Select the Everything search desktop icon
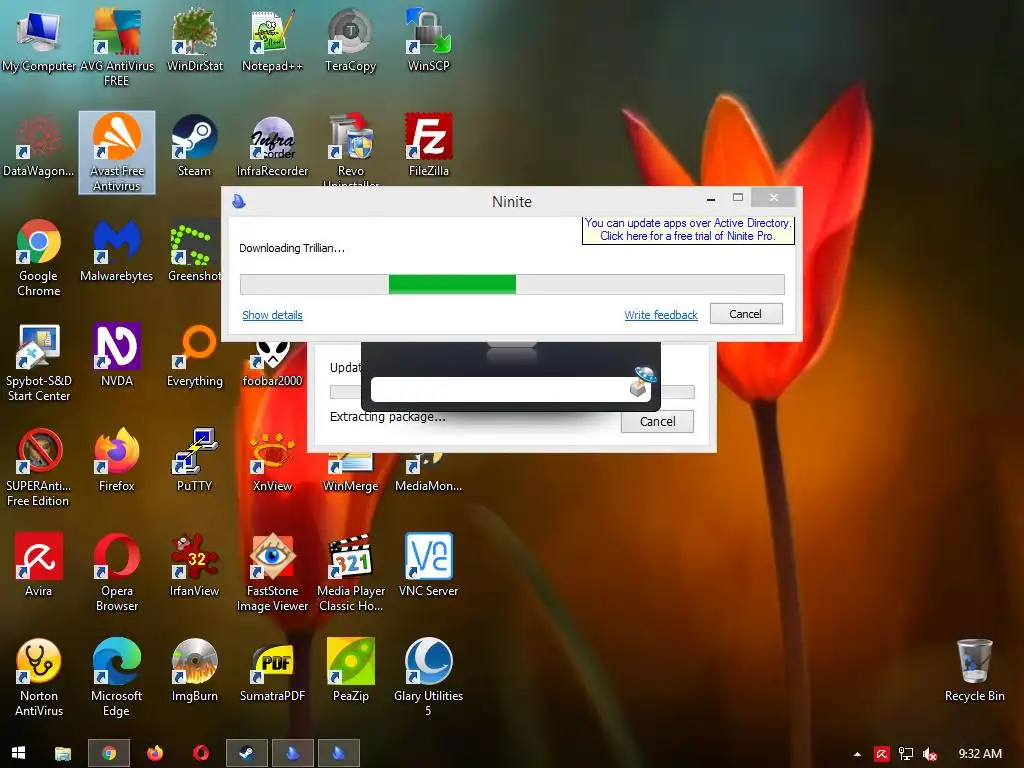The height and width of the screenshot is (768, 1024). (x=195, y=355)
